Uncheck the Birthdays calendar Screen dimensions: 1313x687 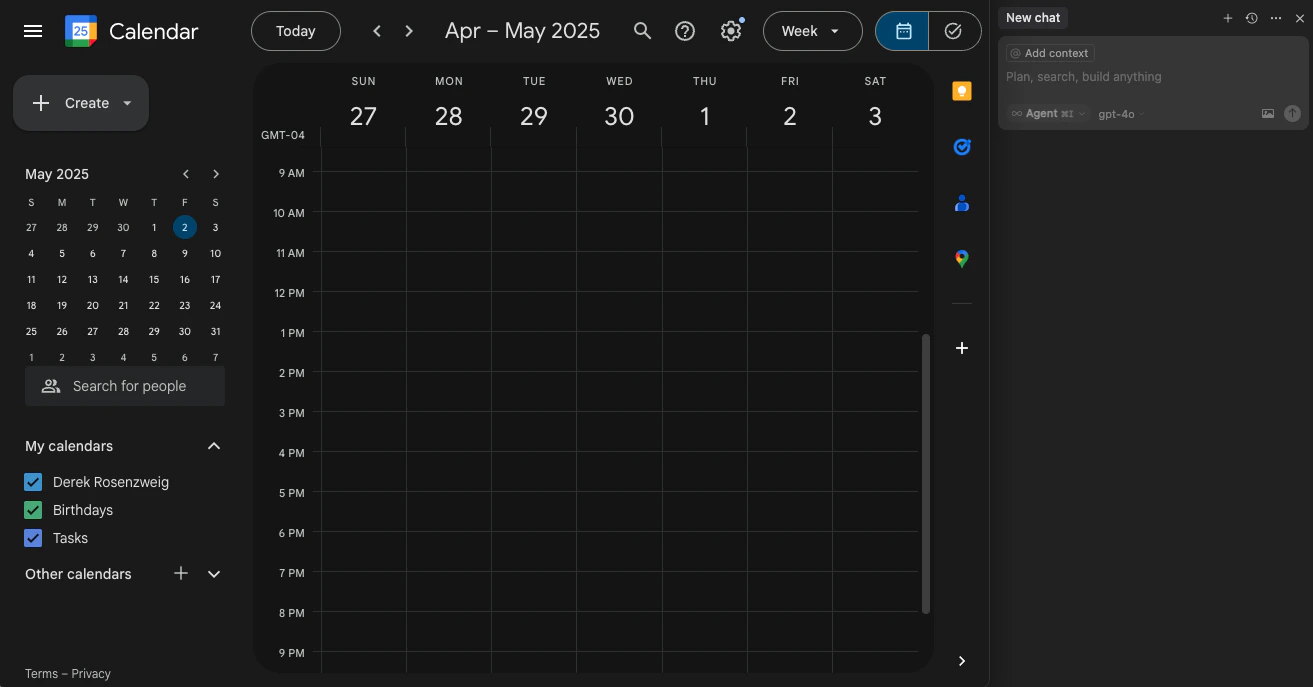pyautogui.click(x=32, y=509)
